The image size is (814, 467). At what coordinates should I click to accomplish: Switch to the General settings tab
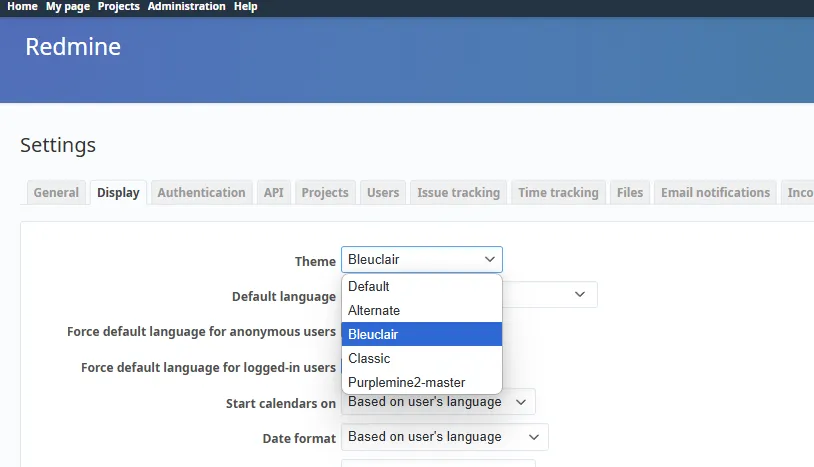click(56, 192)
